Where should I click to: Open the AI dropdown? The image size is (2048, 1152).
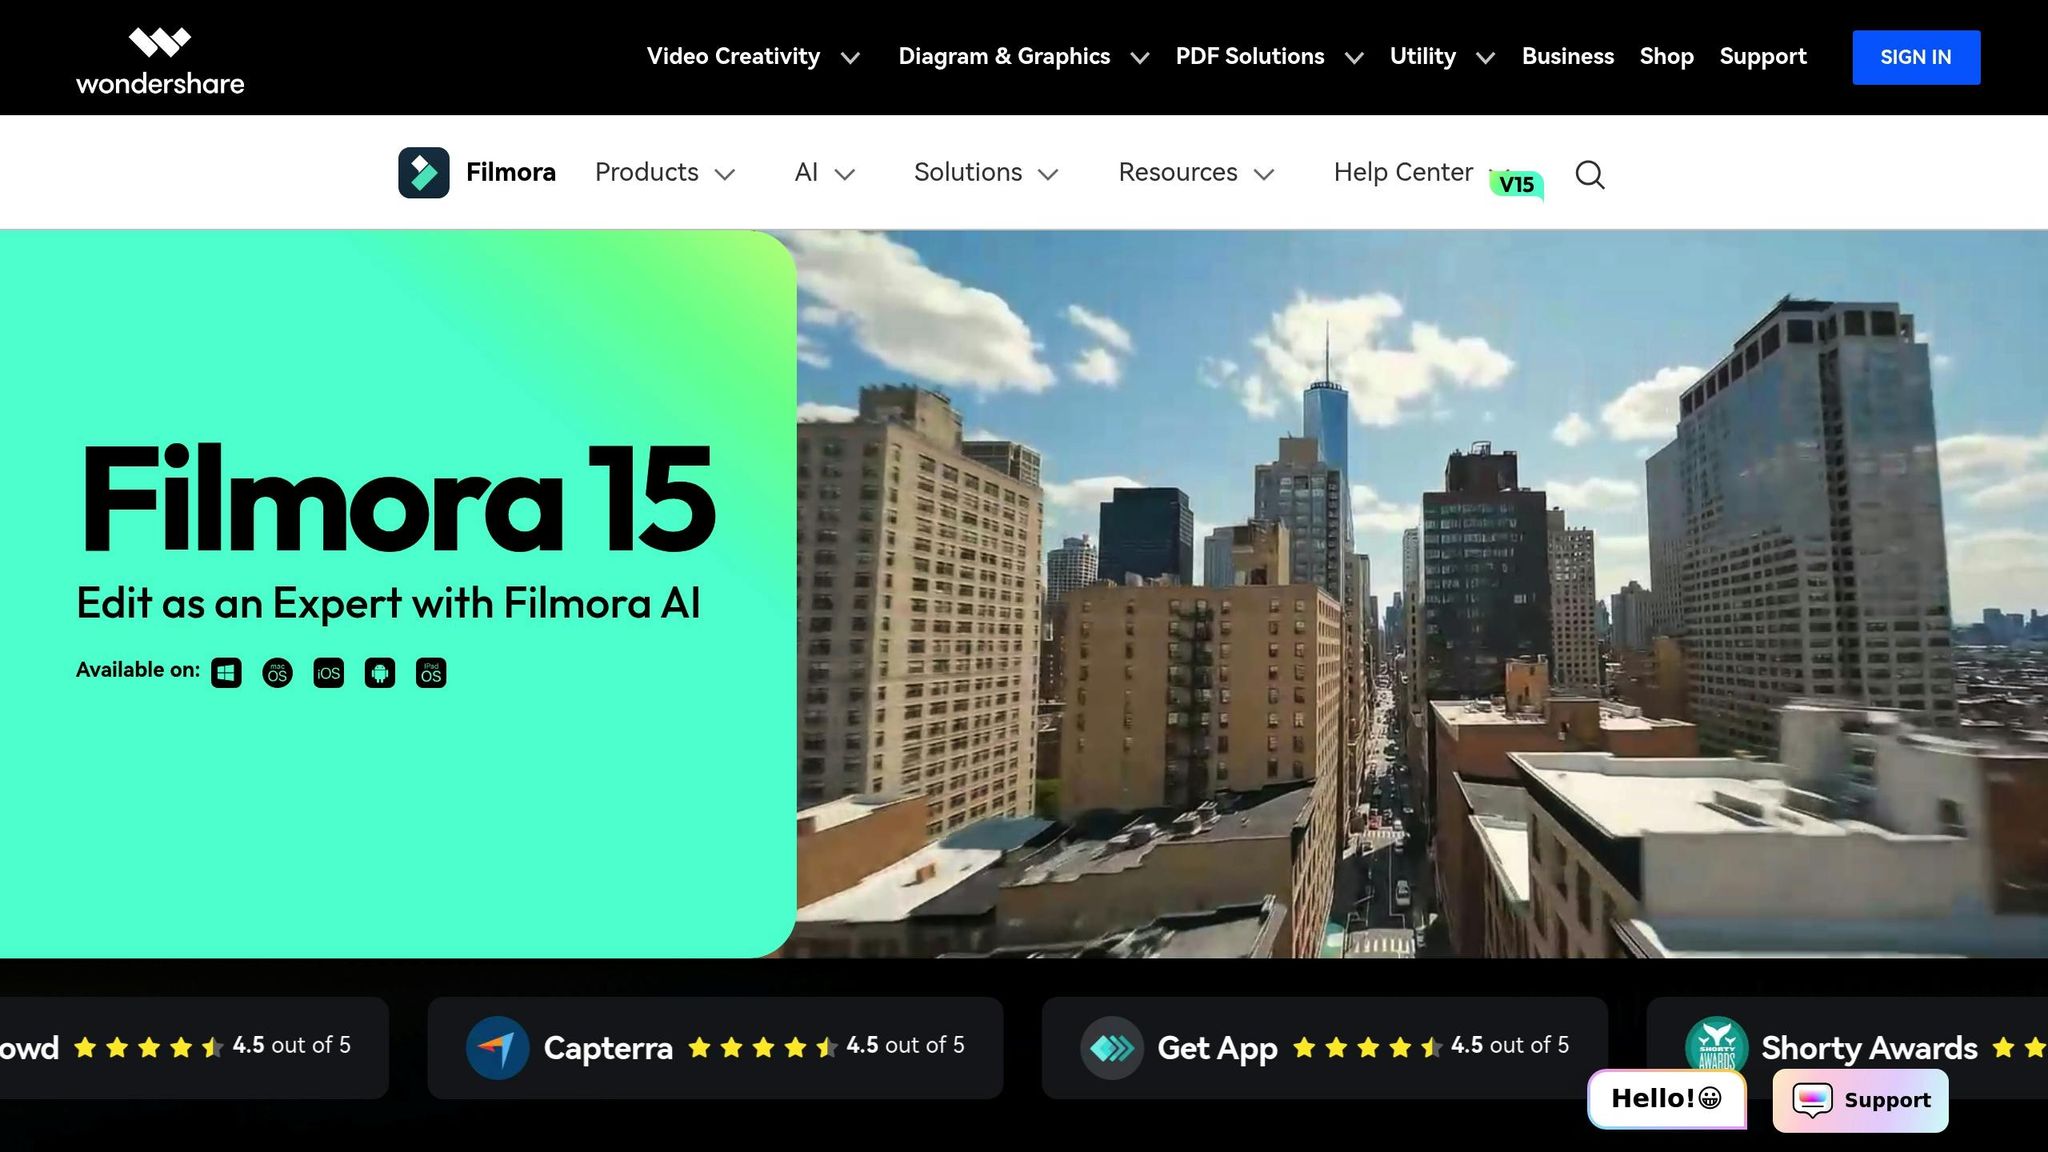point(825,173)
